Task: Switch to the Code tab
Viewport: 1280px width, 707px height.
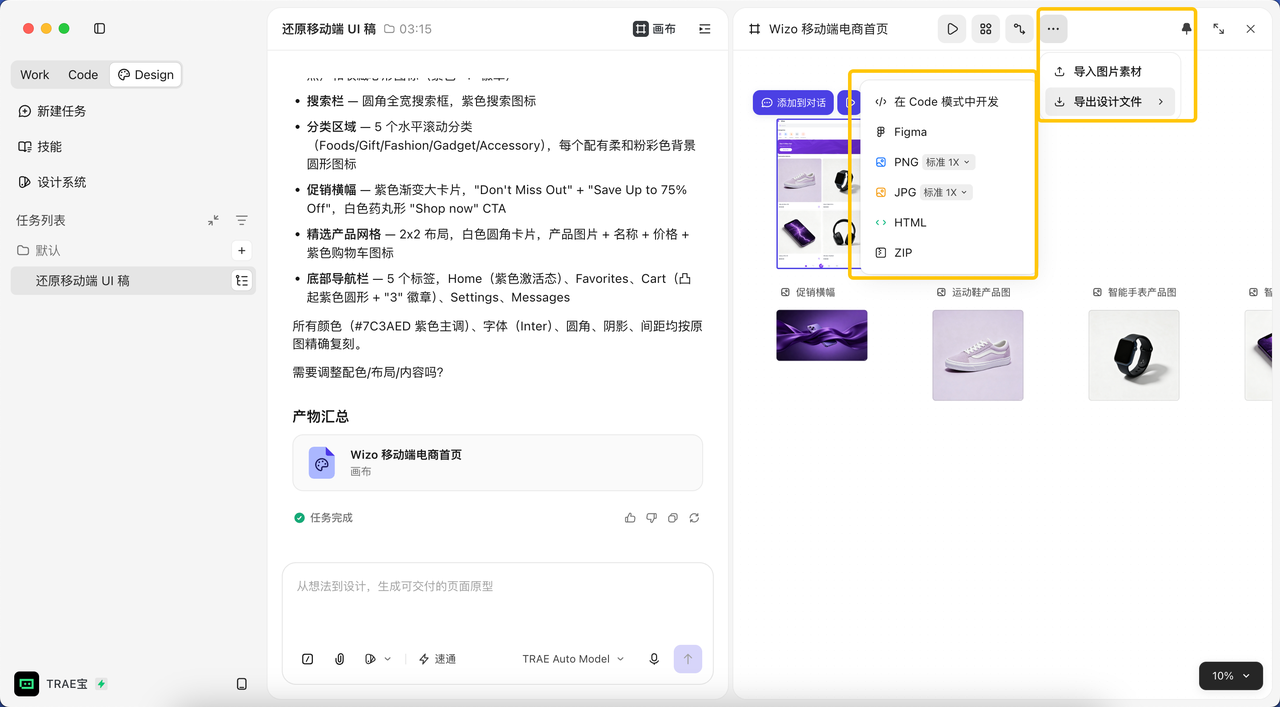Action: pos(83,75)
